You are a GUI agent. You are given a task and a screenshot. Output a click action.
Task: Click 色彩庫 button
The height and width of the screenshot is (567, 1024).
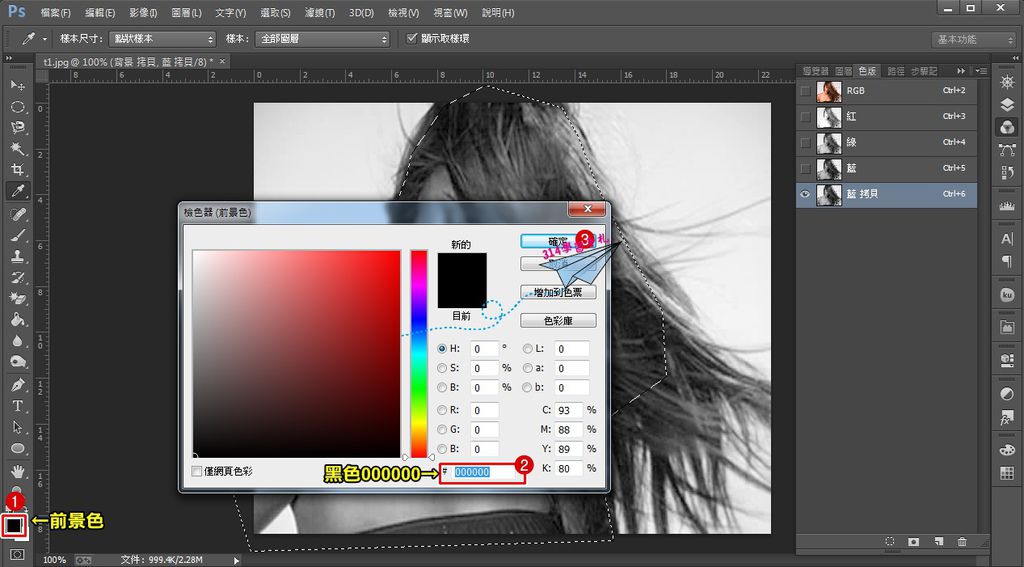[x=558, y=321]
